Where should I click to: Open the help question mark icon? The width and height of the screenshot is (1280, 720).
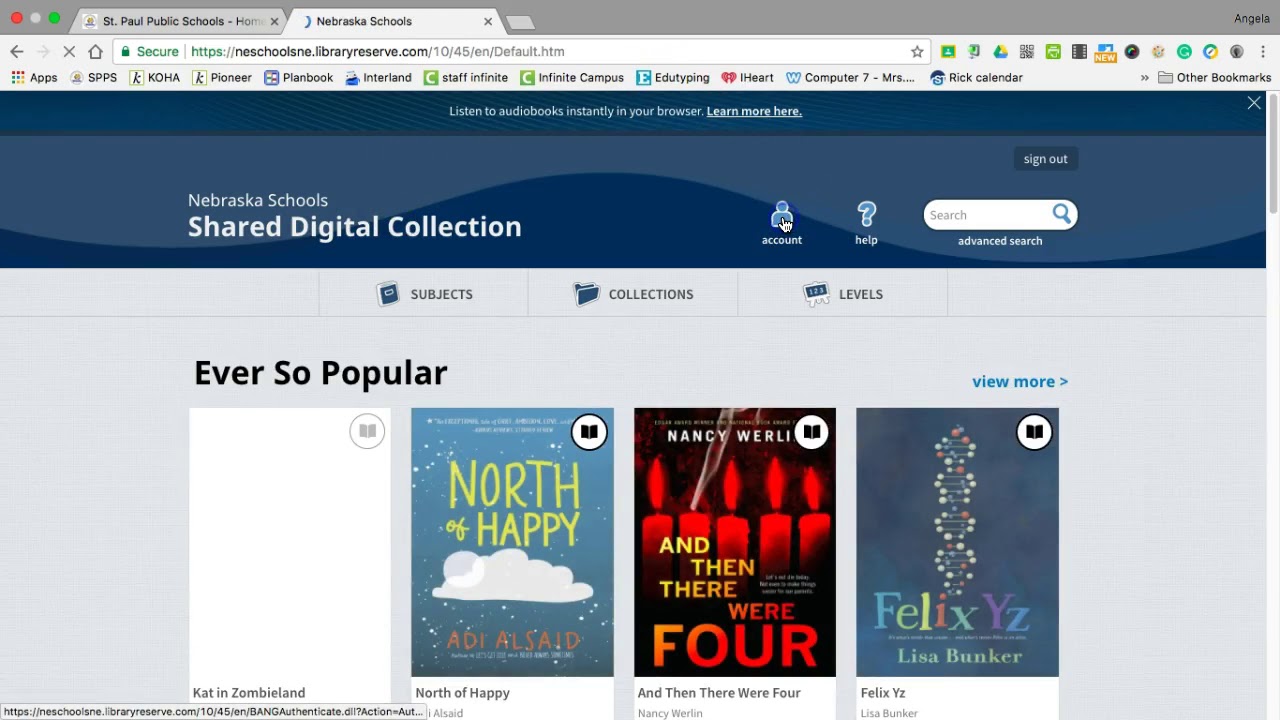click(866, 215)
